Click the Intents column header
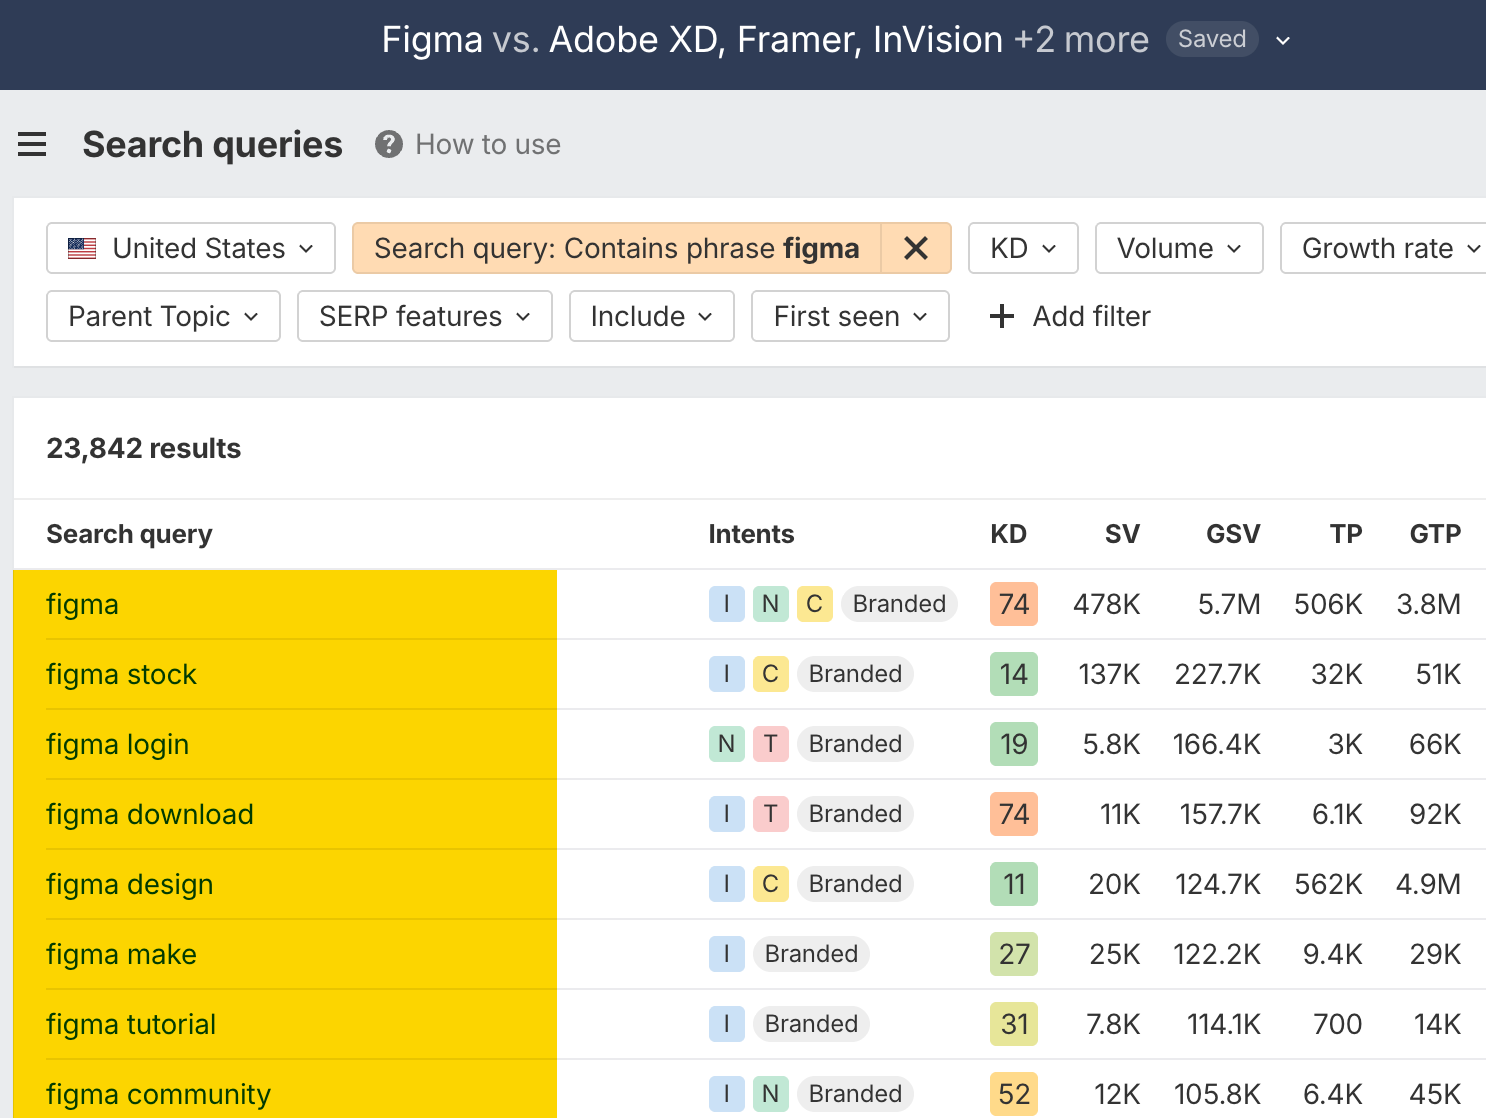Image resolution: width=1486 pixels, height=1118 pixels. [x=751, y=534]
